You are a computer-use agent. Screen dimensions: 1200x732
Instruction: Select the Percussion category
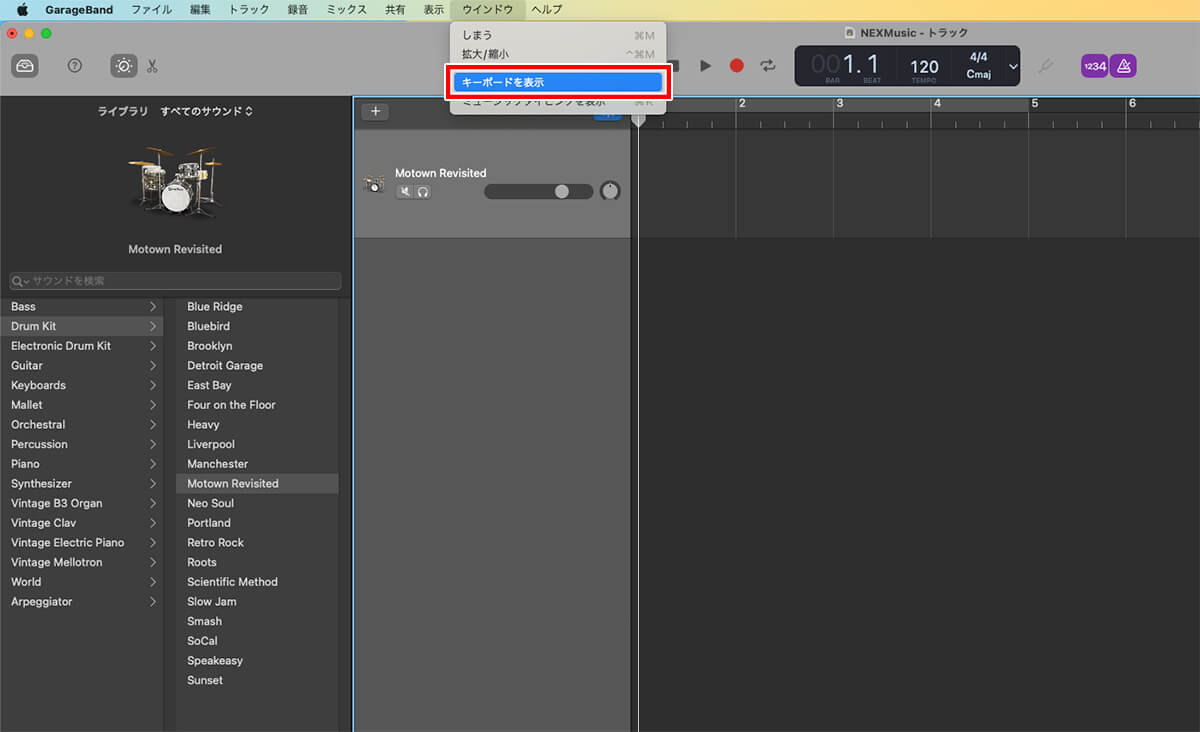coord(82,444)
